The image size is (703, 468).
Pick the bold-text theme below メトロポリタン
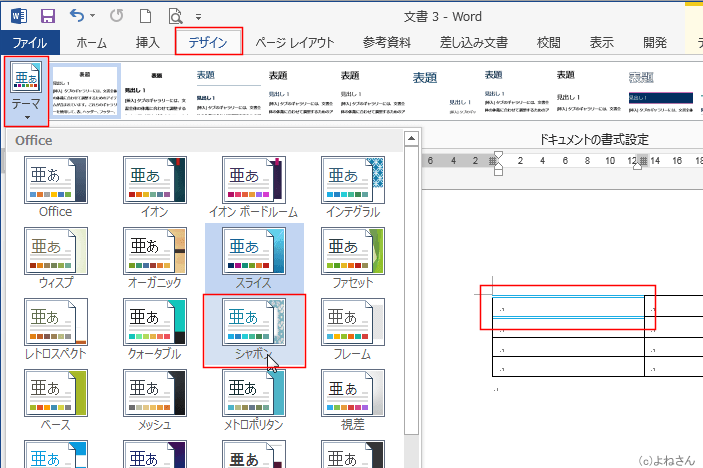254,454
